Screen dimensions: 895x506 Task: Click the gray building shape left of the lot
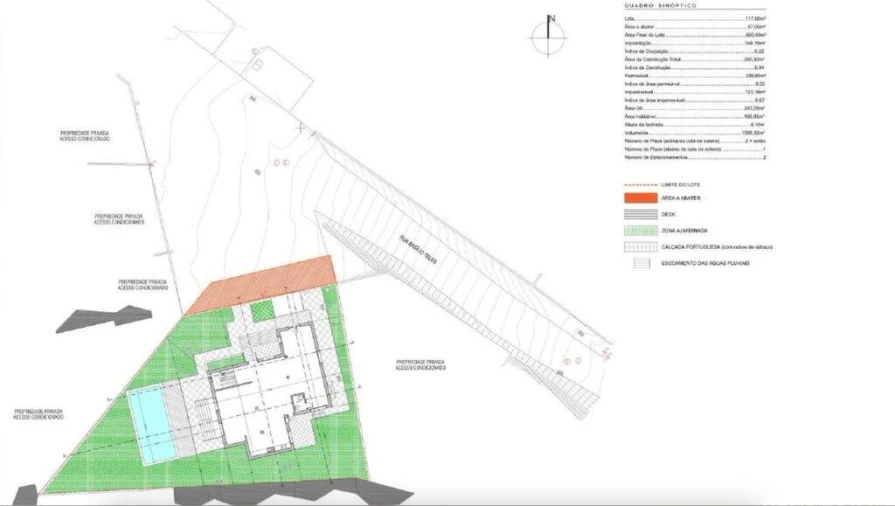point(104,319)
